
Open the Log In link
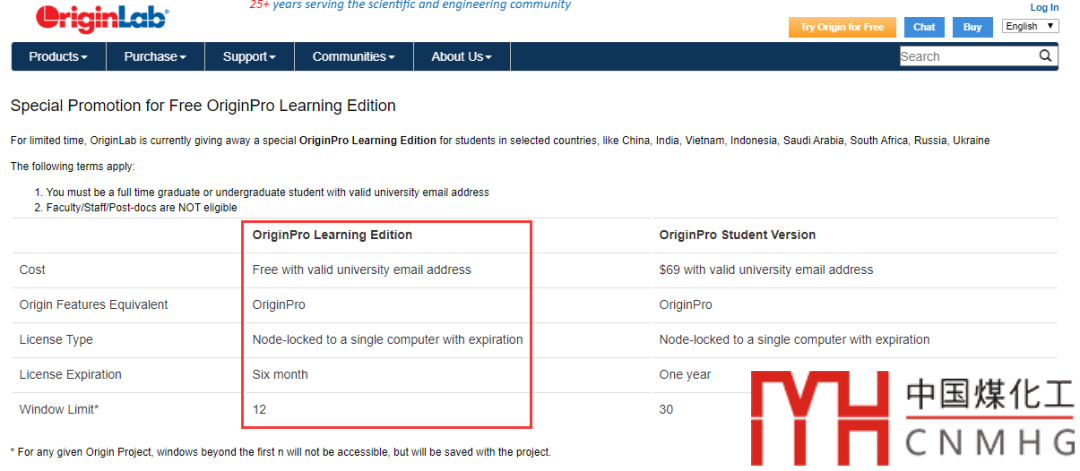(1044, 7)
